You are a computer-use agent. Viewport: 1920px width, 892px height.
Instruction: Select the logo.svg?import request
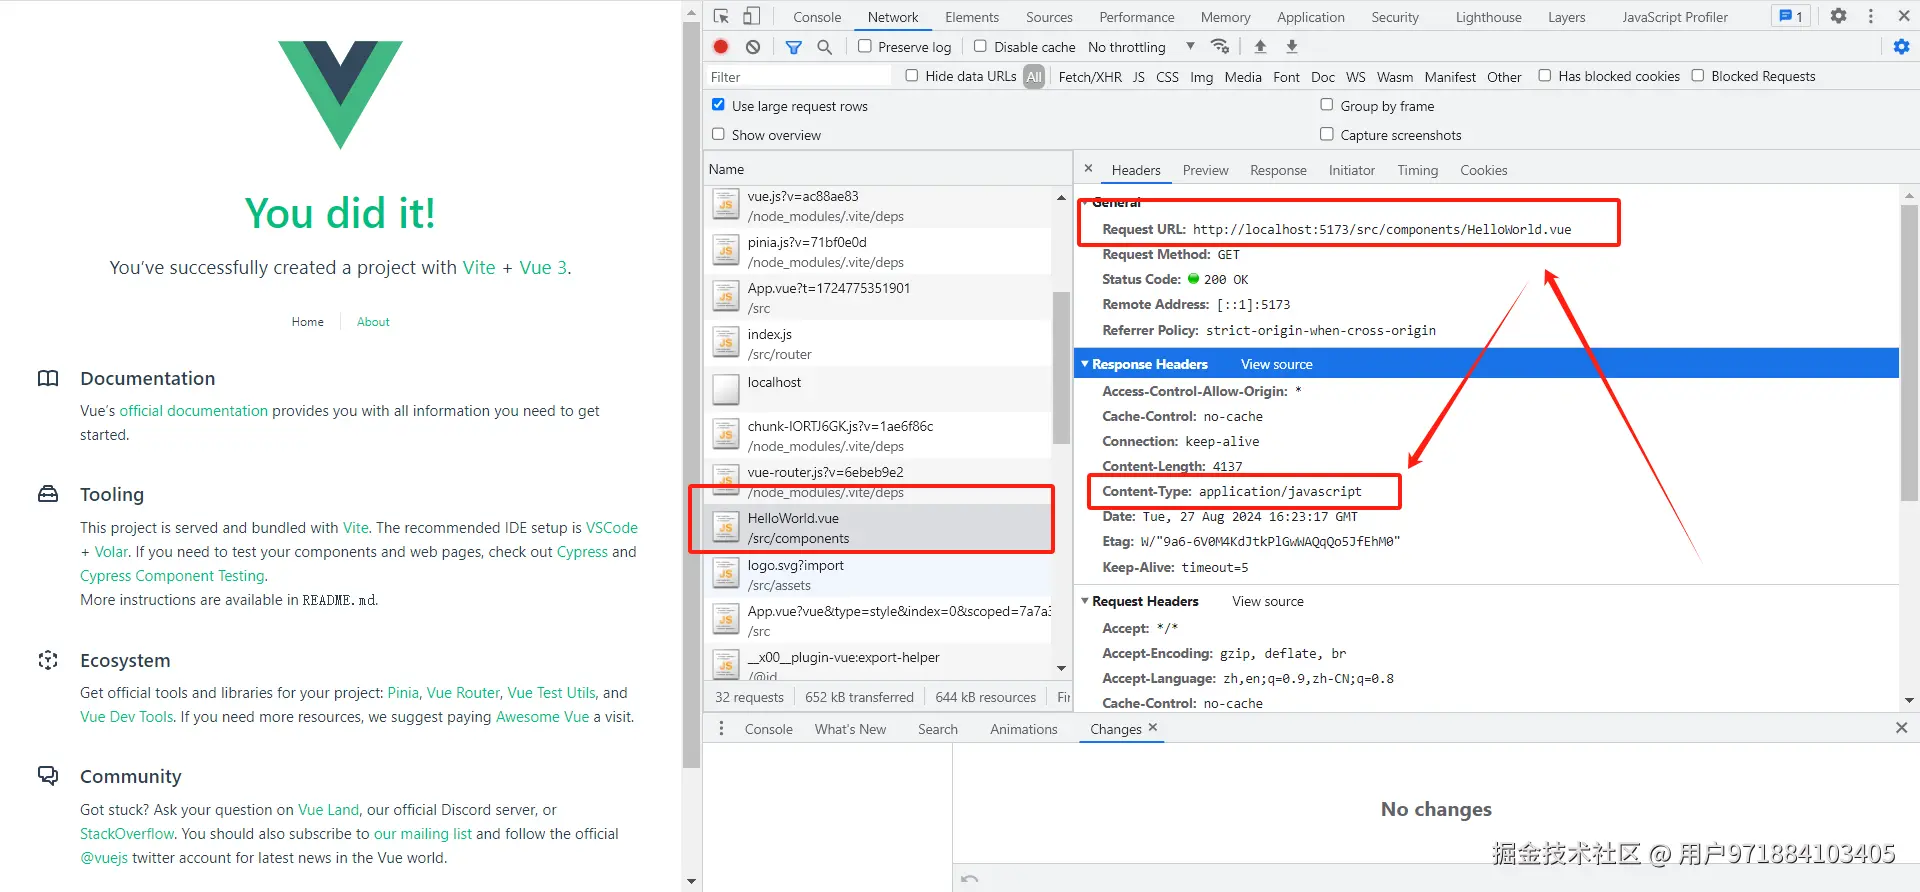[878, 575]
